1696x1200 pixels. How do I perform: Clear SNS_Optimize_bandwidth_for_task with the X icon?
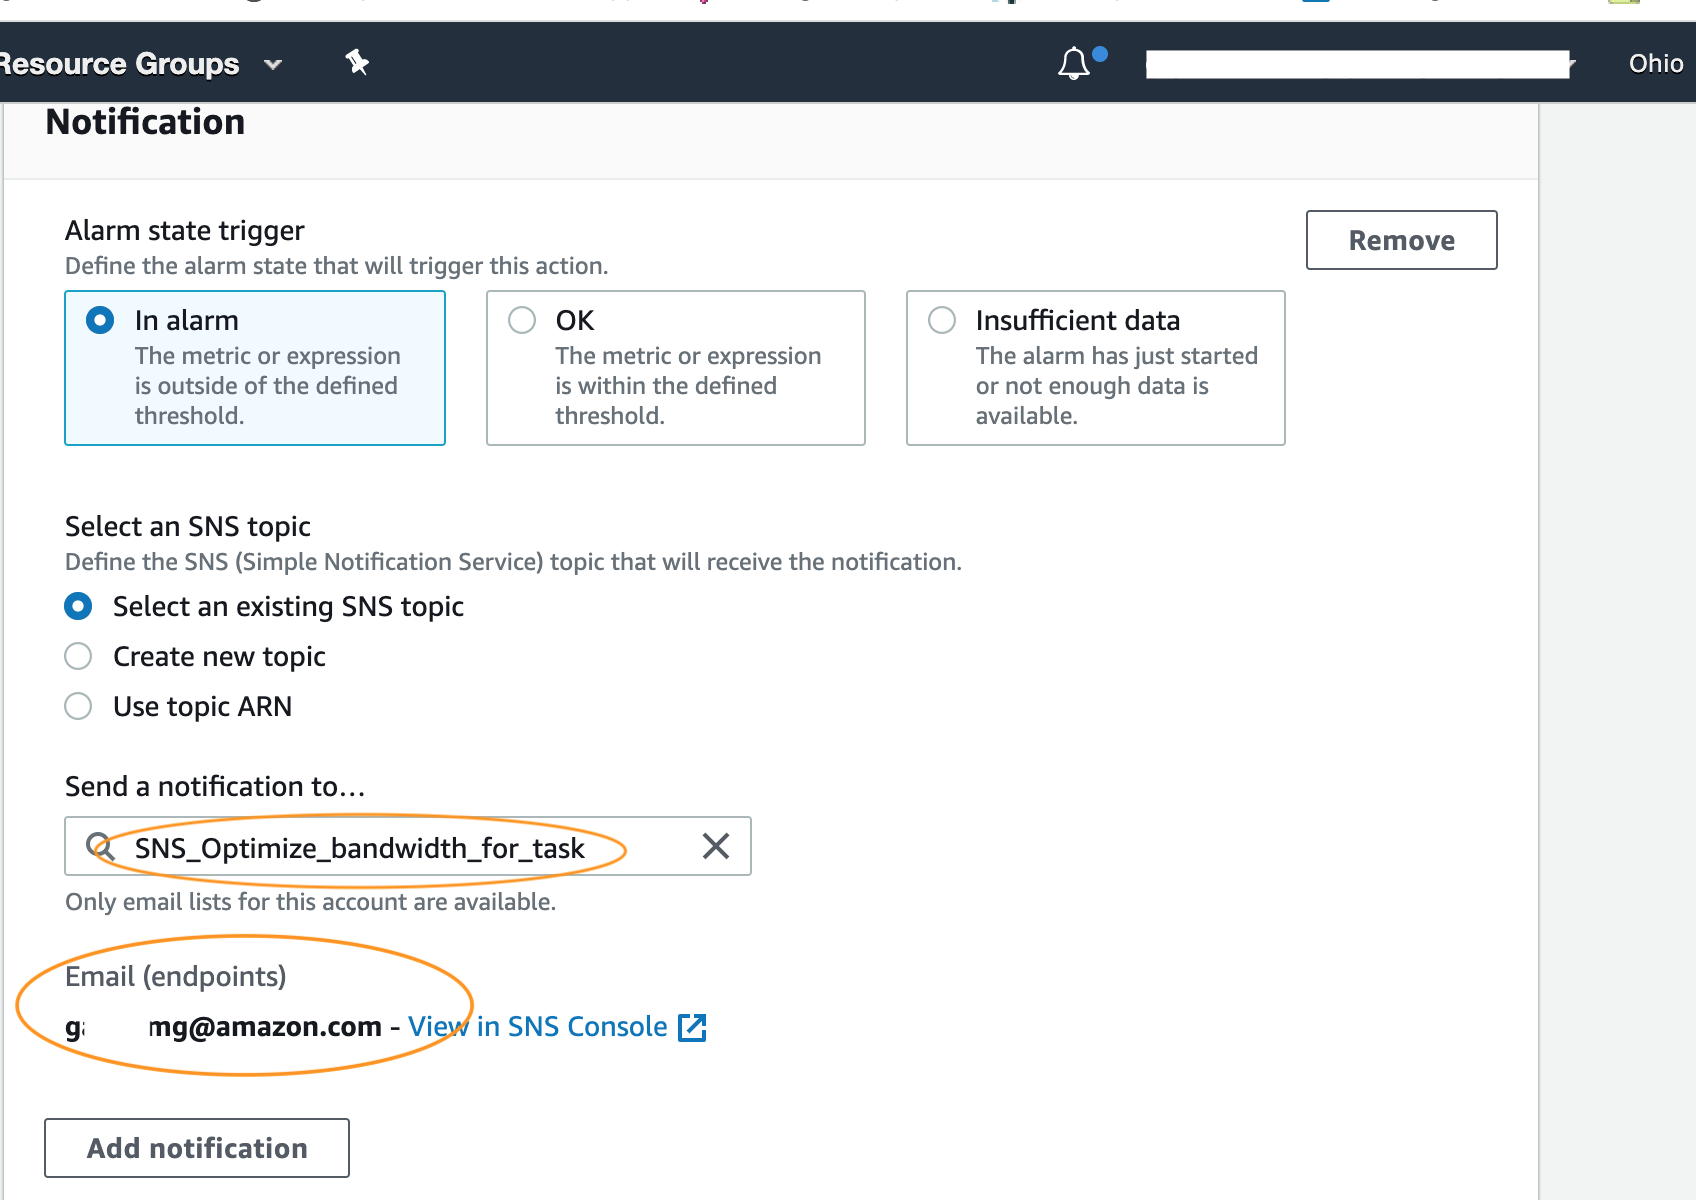click(x=714, y=847)
